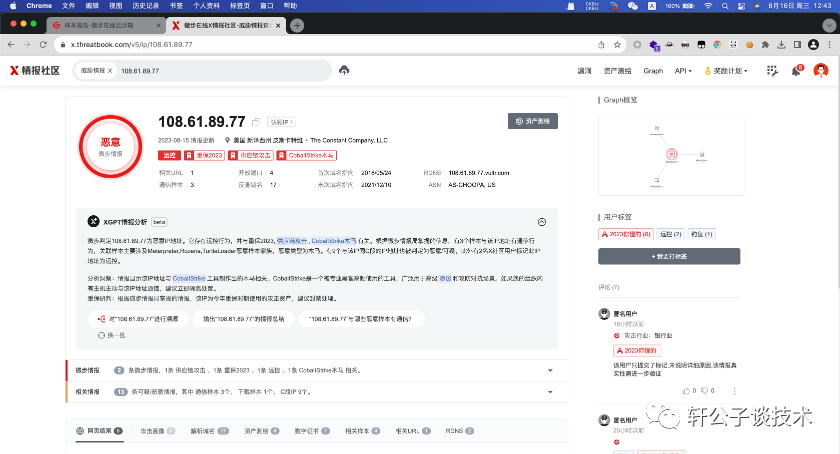Open Chrome profile icon in toolbar
Screen dimensions: 840x454
[x=813, y=44]
